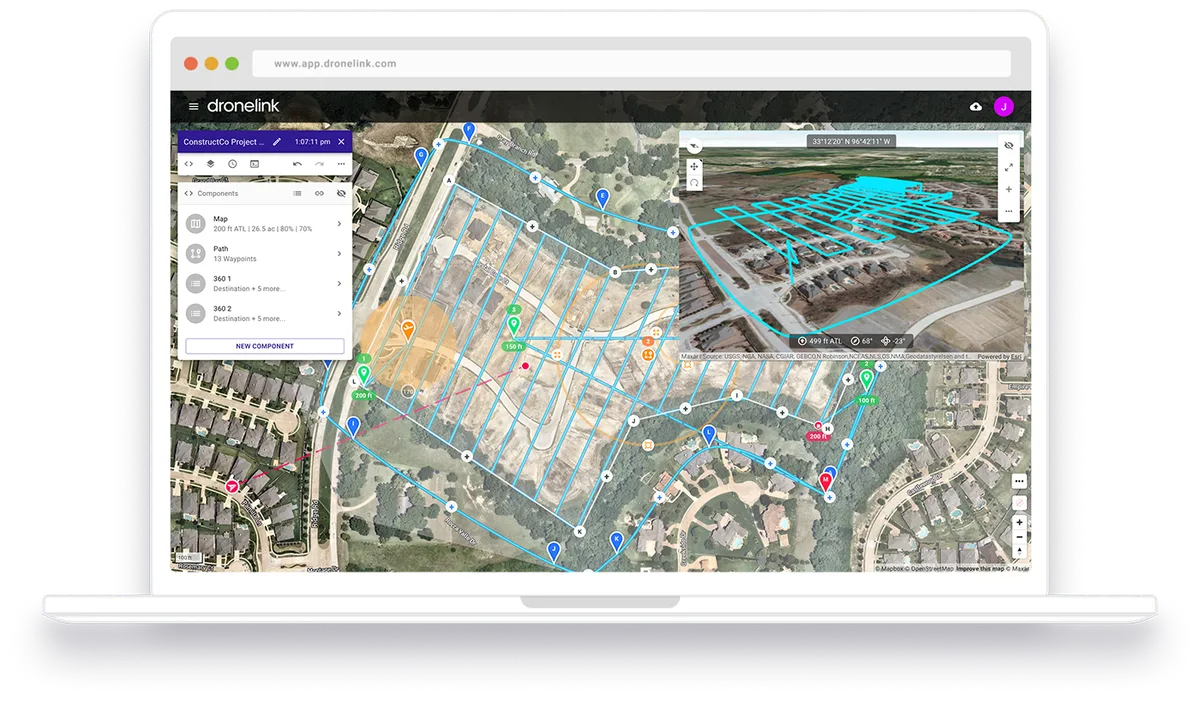This screenshot has height=712, width=1200.
Task: Toggle component visibility with the crossed-eye icon
Action: point(341,193)
